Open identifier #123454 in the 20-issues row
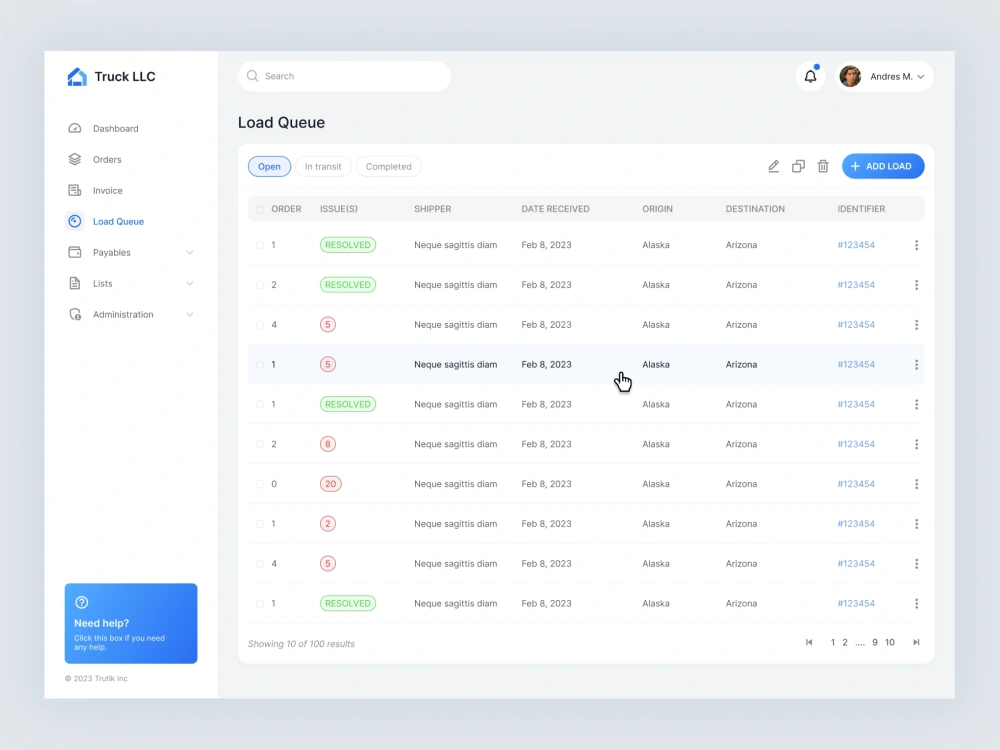The height and width of the screenshot is (750, 1000). click(x=856, y=484)
